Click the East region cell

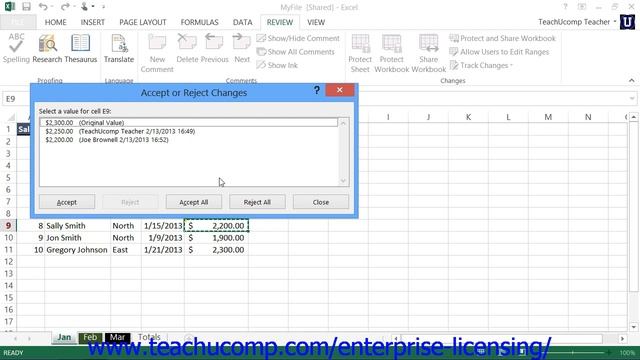126,250
